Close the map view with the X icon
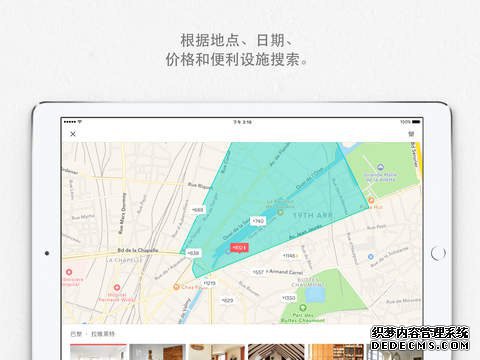The height and width of the screenshot is (360, 480). click(x=73, y=134)
